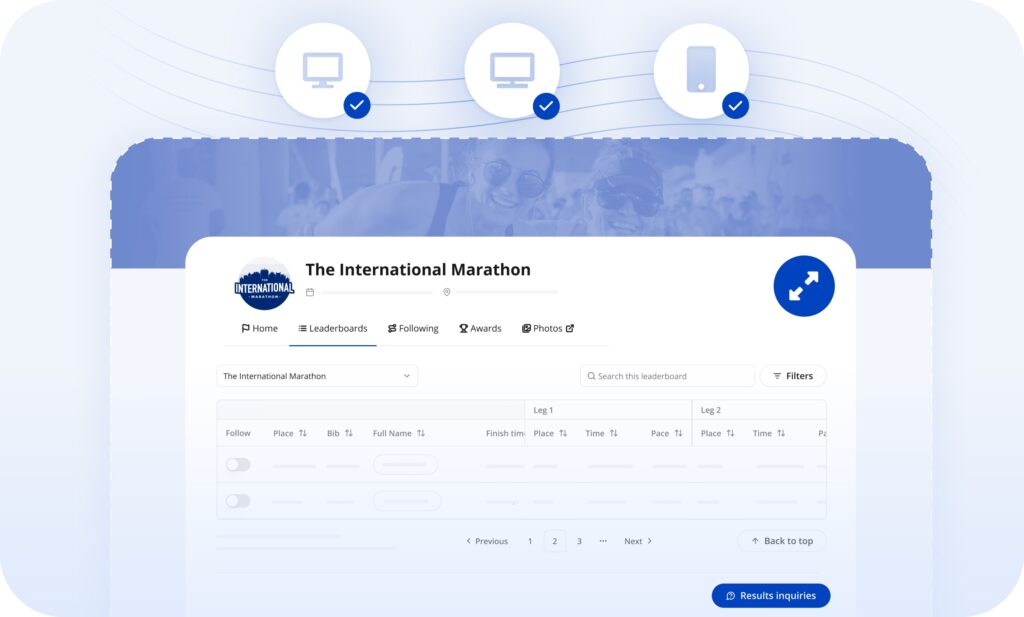Toggle follow switch for second runner

[238, 501]
